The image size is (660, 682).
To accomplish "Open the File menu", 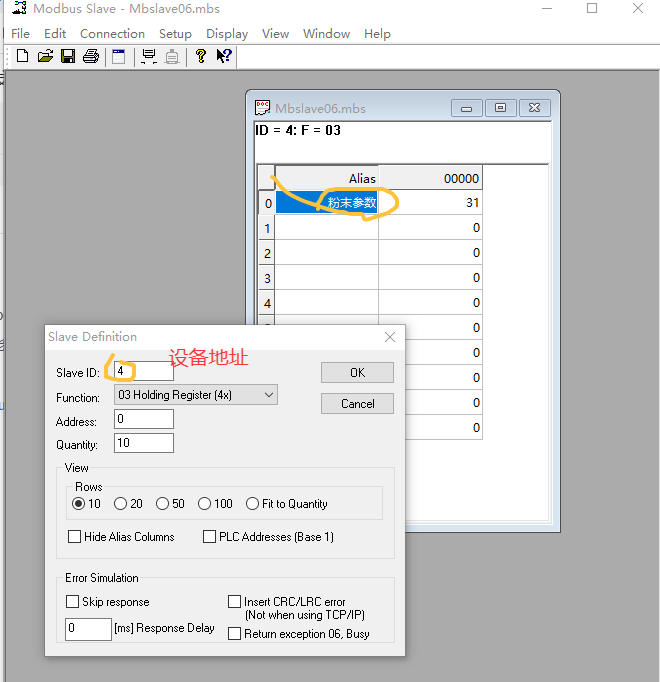I will coord(20,33).
